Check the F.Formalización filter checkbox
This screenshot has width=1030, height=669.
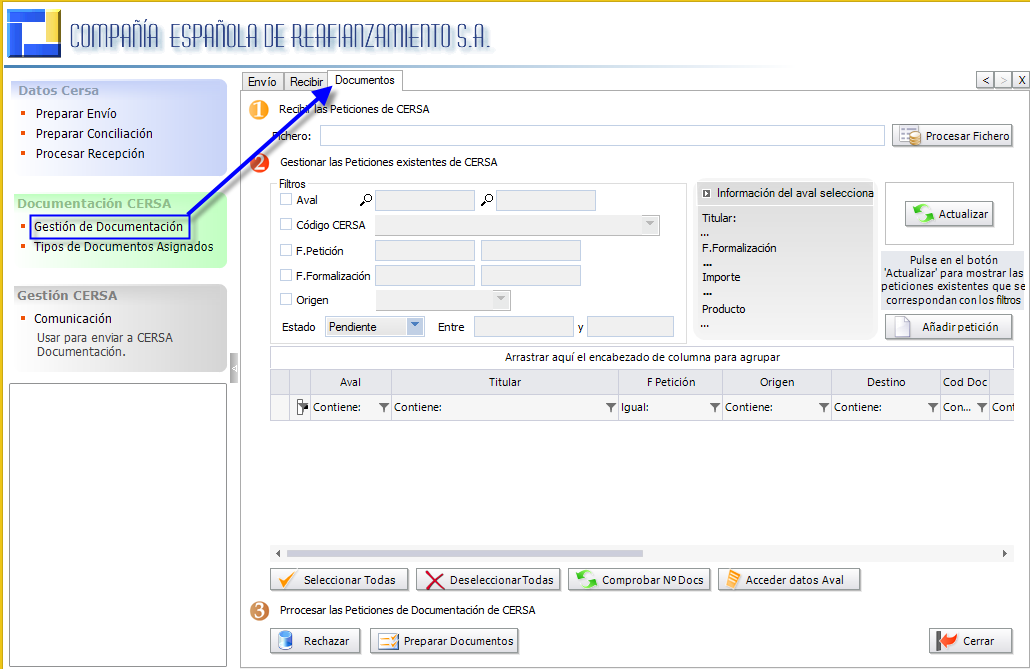tap(286, 275)
